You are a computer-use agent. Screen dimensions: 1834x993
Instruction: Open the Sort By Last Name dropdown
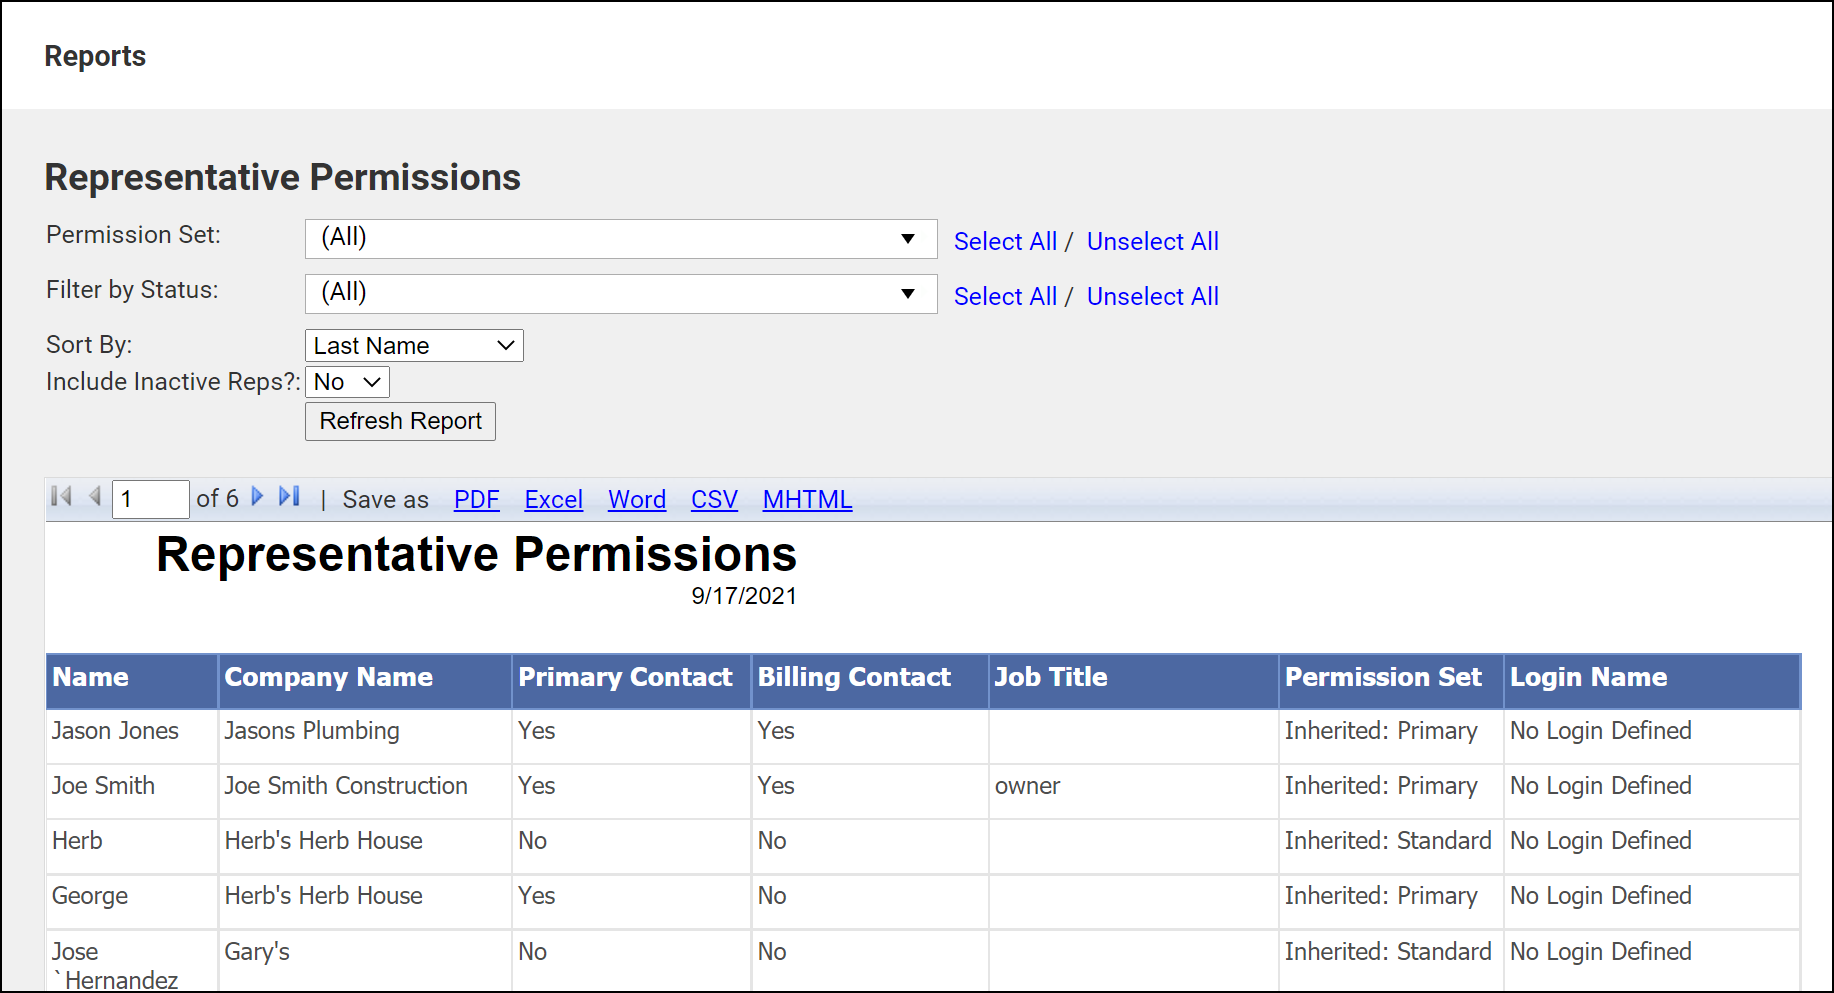pyautogui.click(x=413, y=346)
